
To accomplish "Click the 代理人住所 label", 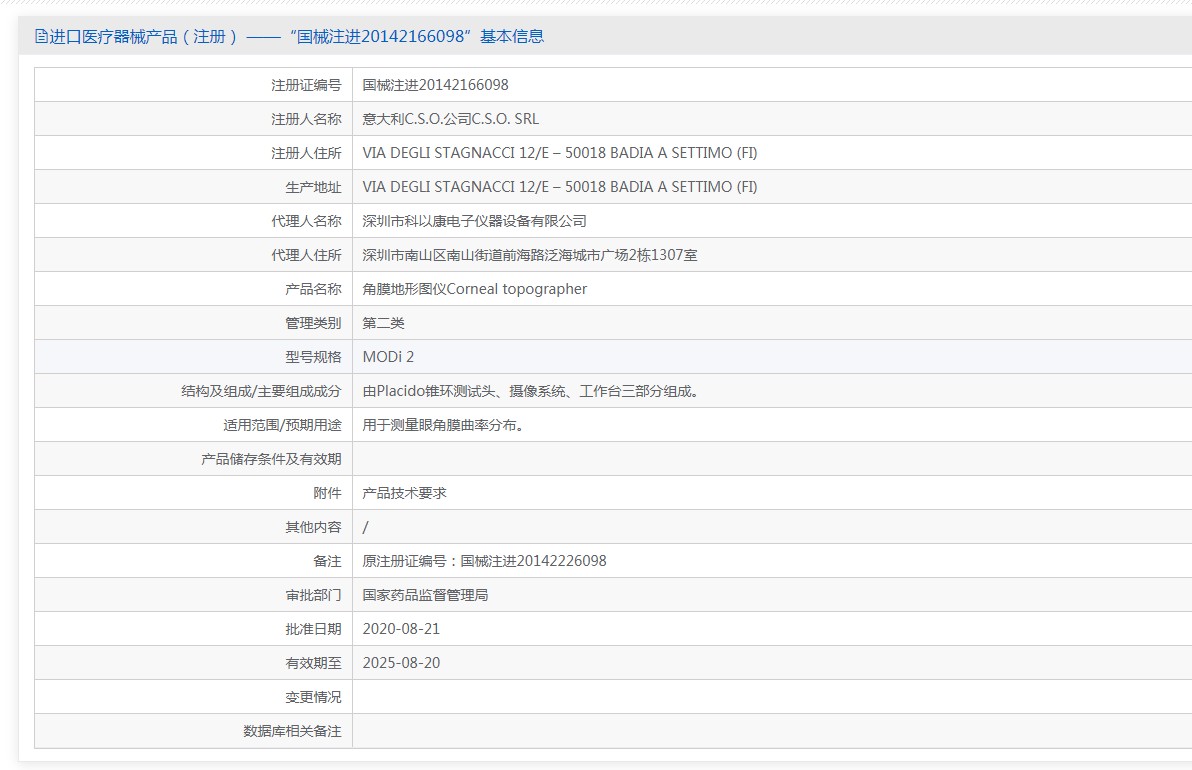I will click(x=306, y=255).
